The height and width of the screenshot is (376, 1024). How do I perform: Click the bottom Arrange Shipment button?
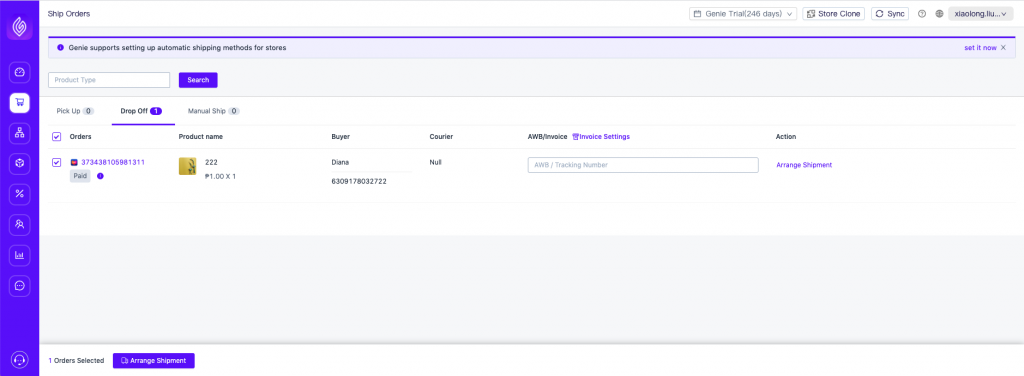[153, 360]
